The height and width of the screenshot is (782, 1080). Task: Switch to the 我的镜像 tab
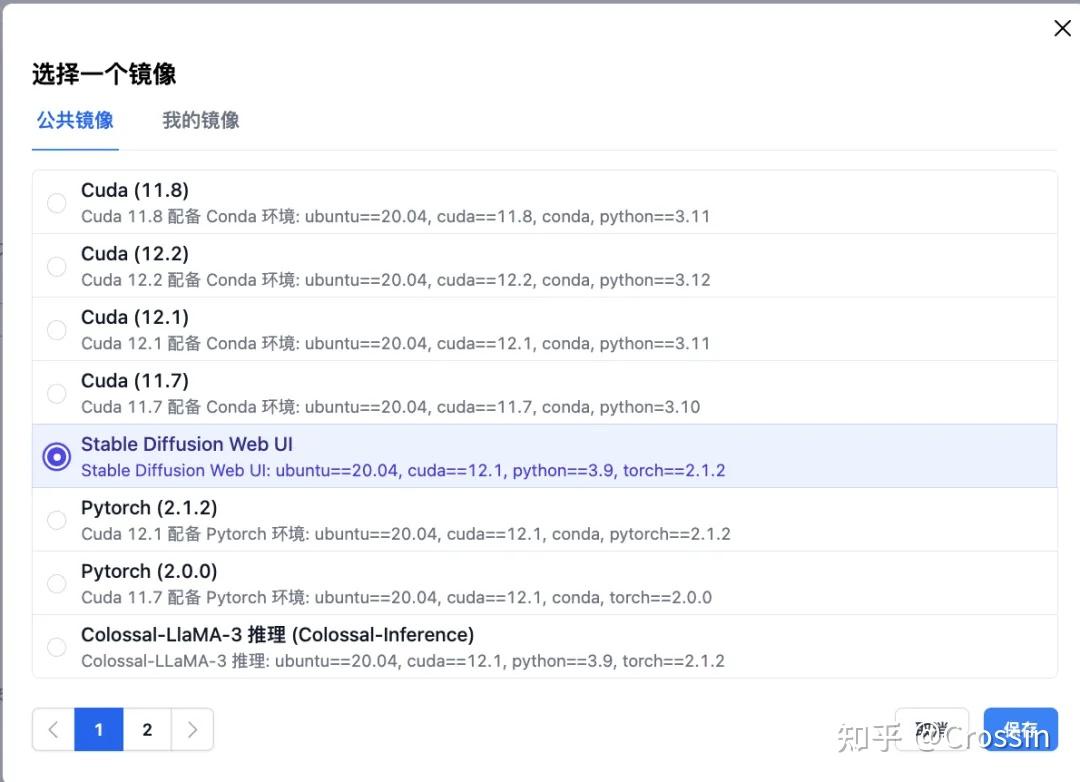point(200,121)
